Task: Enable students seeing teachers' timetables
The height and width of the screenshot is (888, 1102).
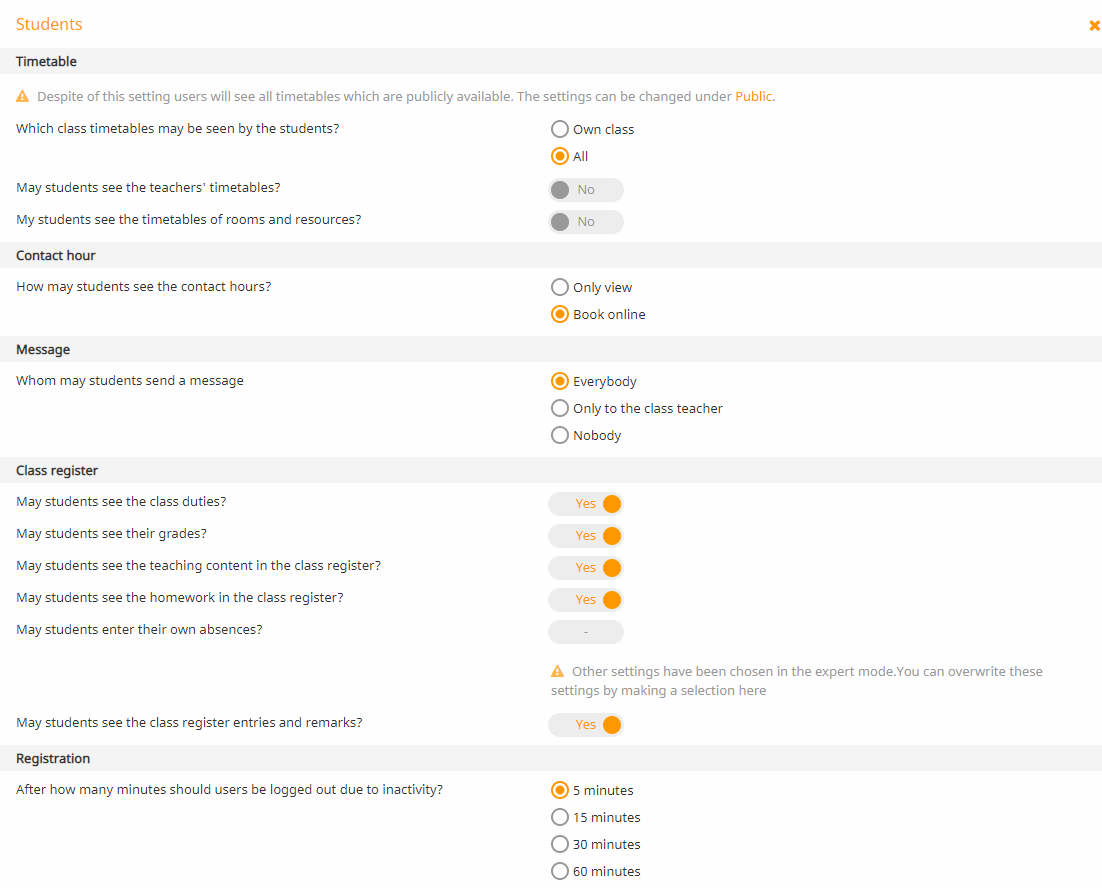Action: [x=585, y=190]
